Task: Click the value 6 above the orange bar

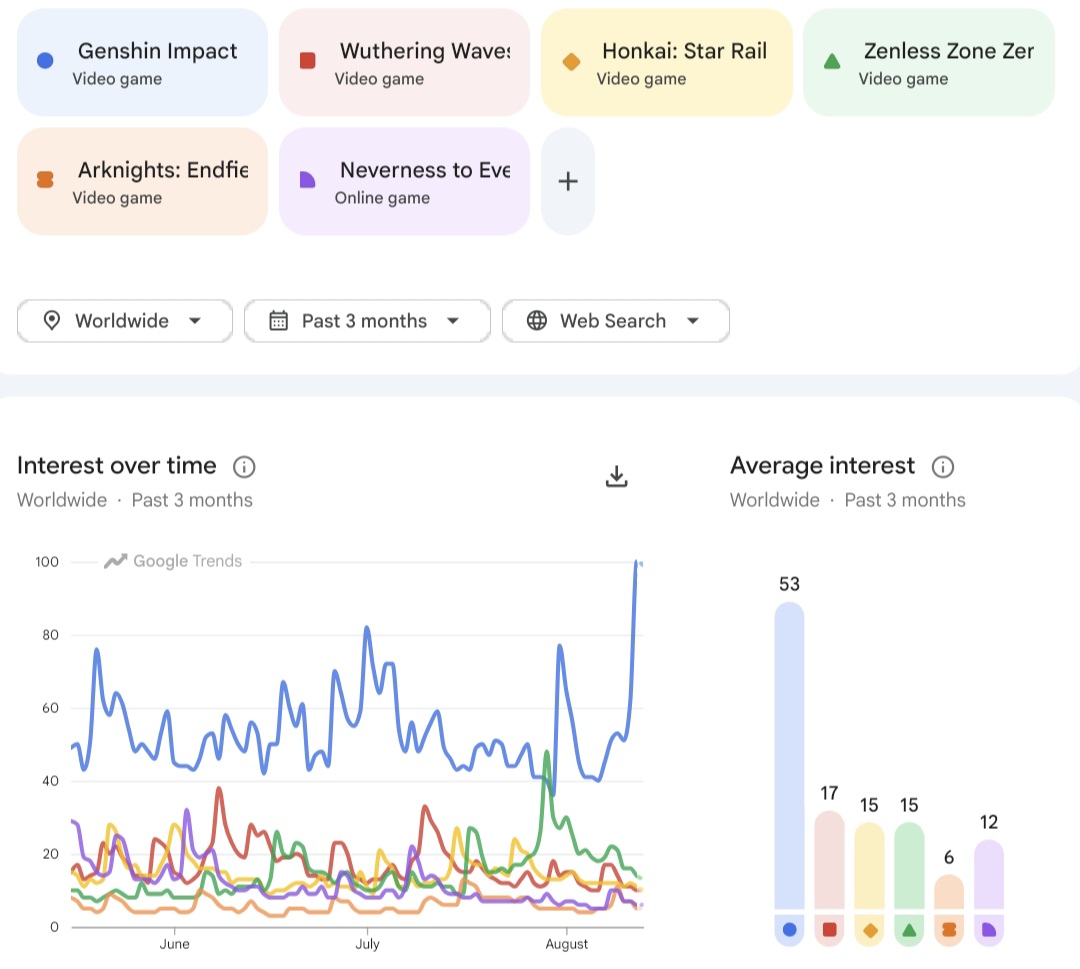Action: click(x=949, y=857)
